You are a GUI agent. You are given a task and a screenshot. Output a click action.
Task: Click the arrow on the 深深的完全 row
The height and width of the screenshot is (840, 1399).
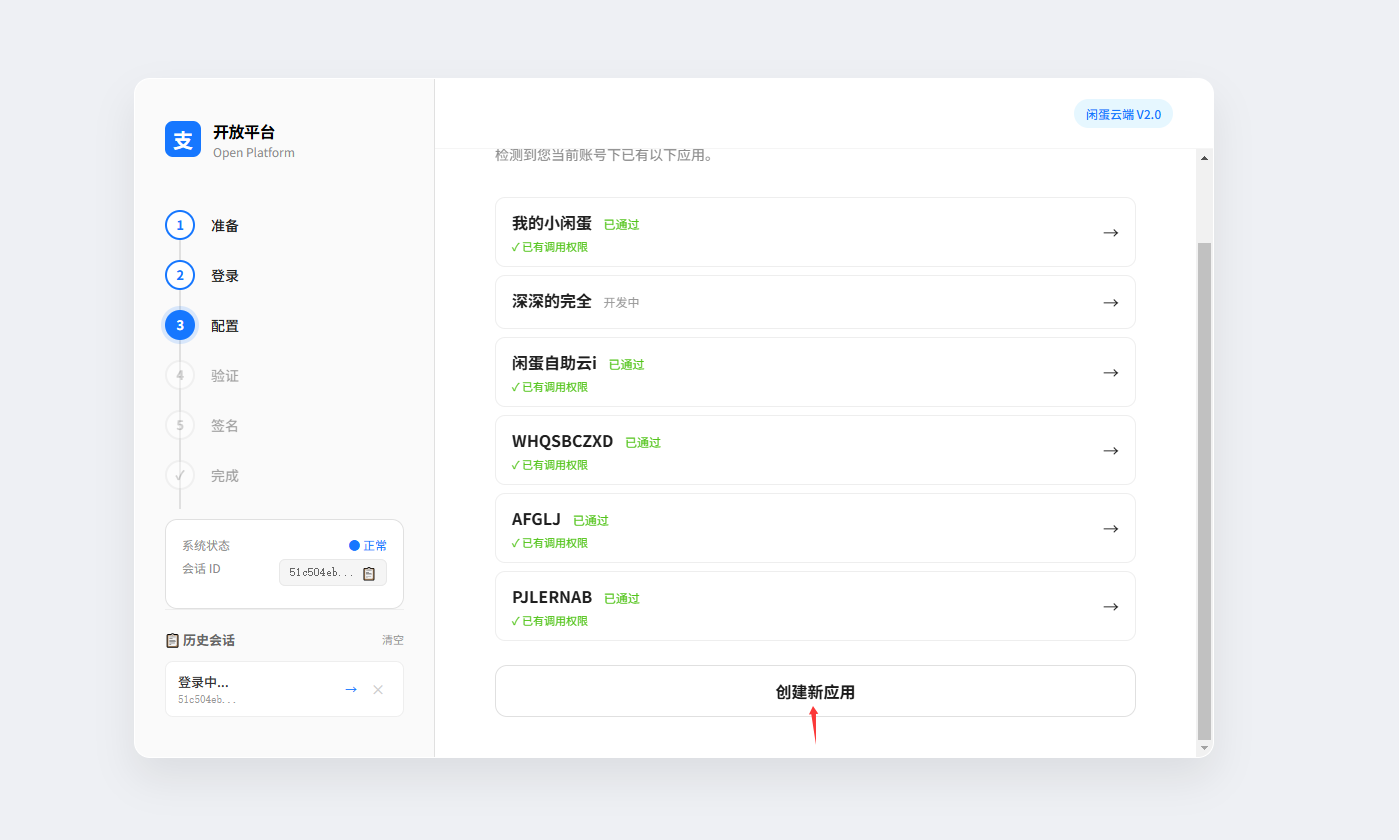pos(1110,302)
